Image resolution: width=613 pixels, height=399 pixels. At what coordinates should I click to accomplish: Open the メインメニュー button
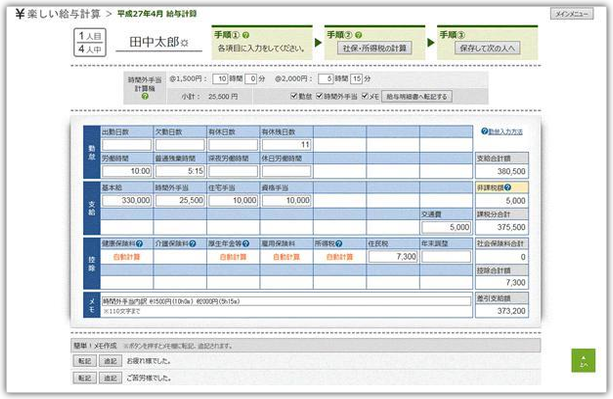[x=572, y=14]
